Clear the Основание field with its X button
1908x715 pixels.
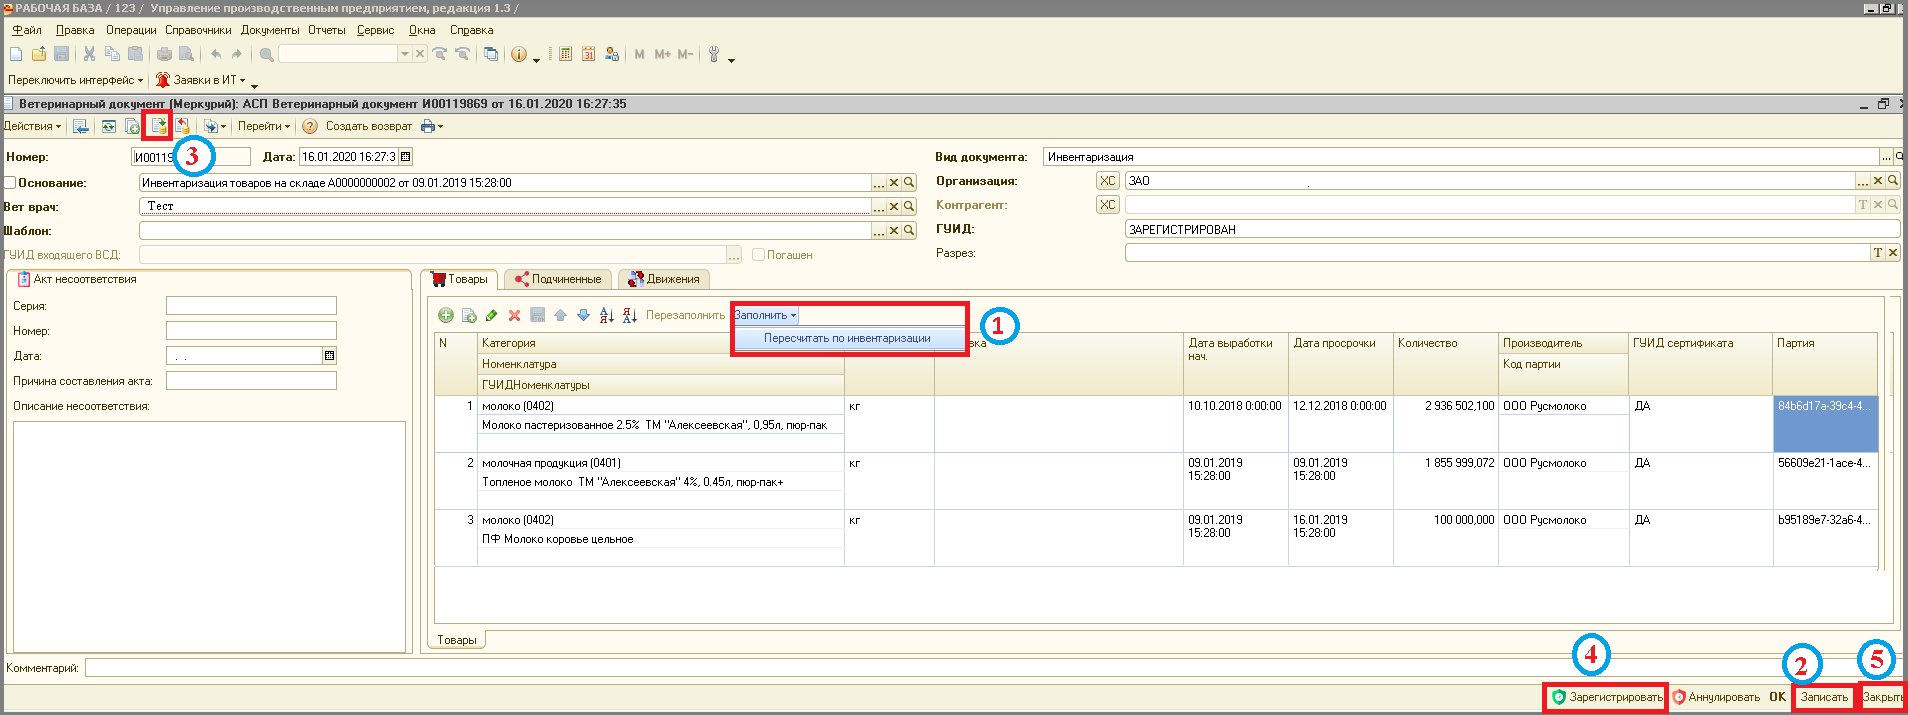(x=894, y=183)
